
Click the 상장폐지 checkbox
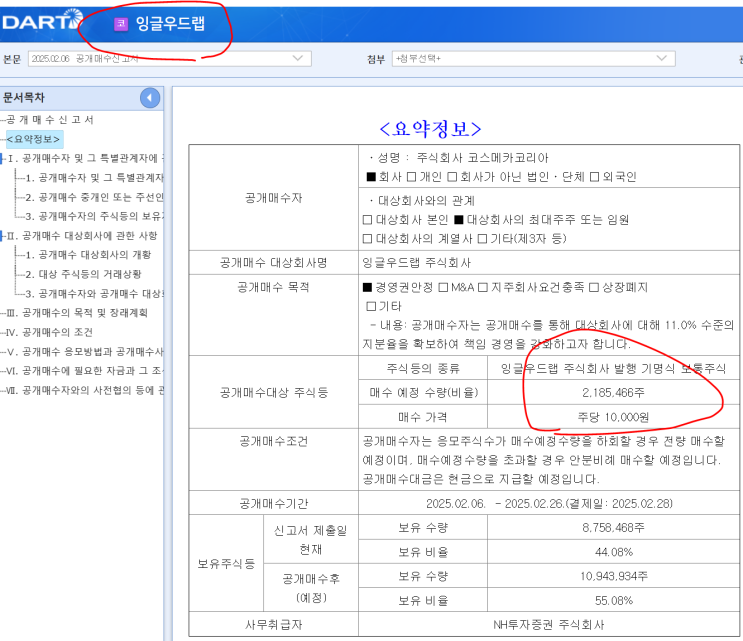pyautogui.click(x=594, y=288)
